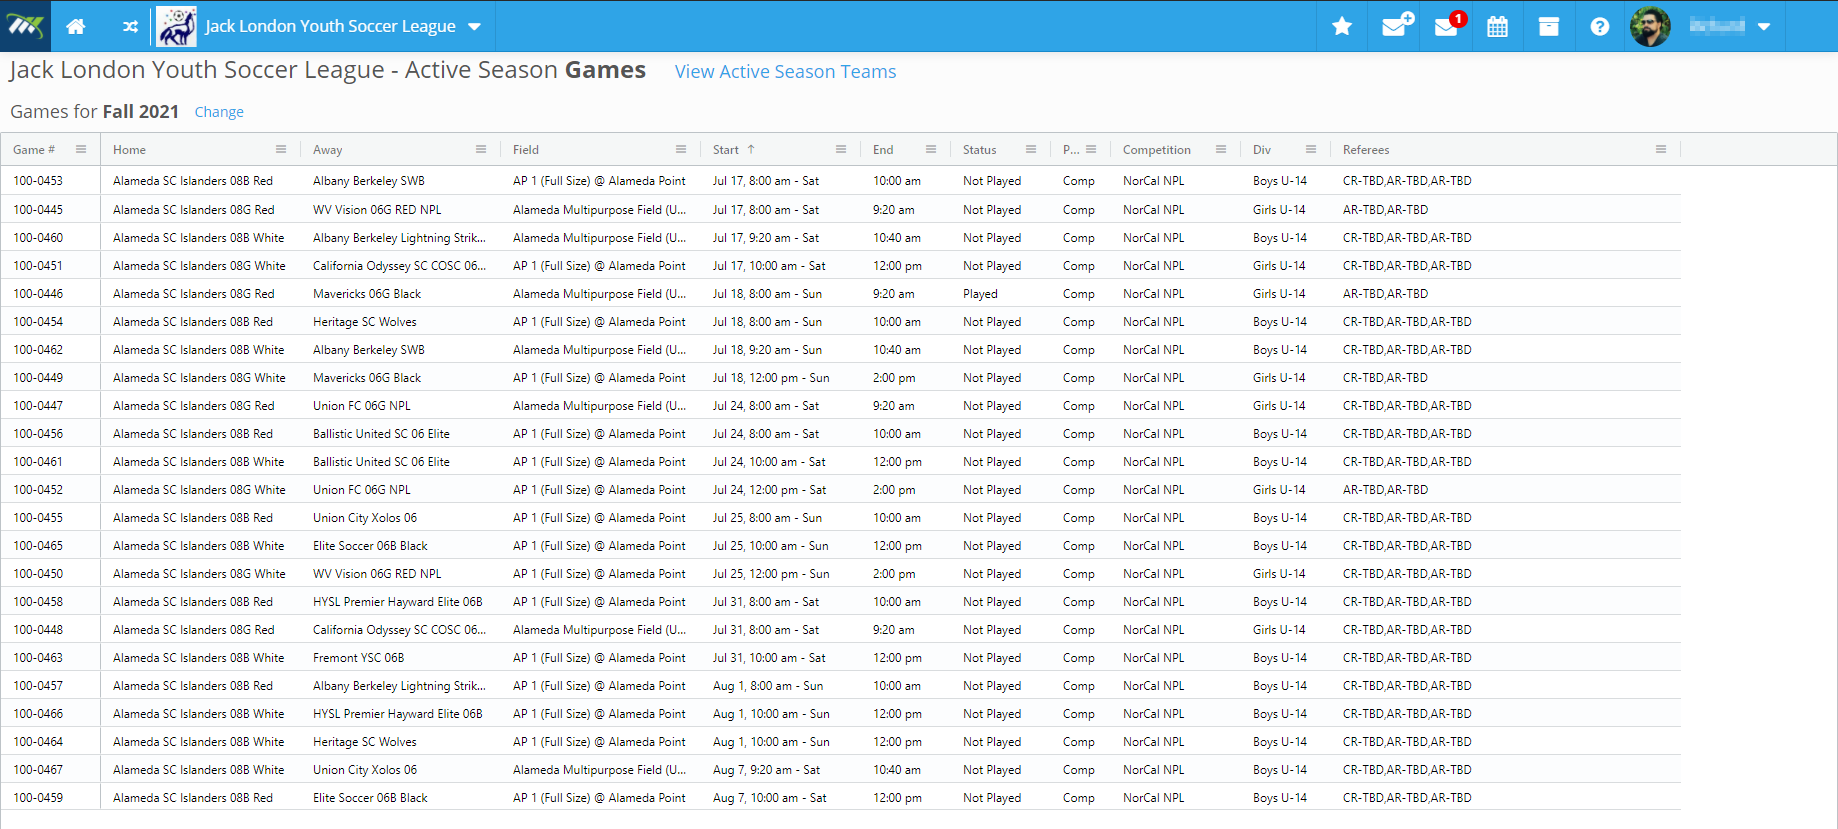Viewport: 1838px width, 829px height.
Task: Open View Active Season Teams link
Action: tap(785, 72)
